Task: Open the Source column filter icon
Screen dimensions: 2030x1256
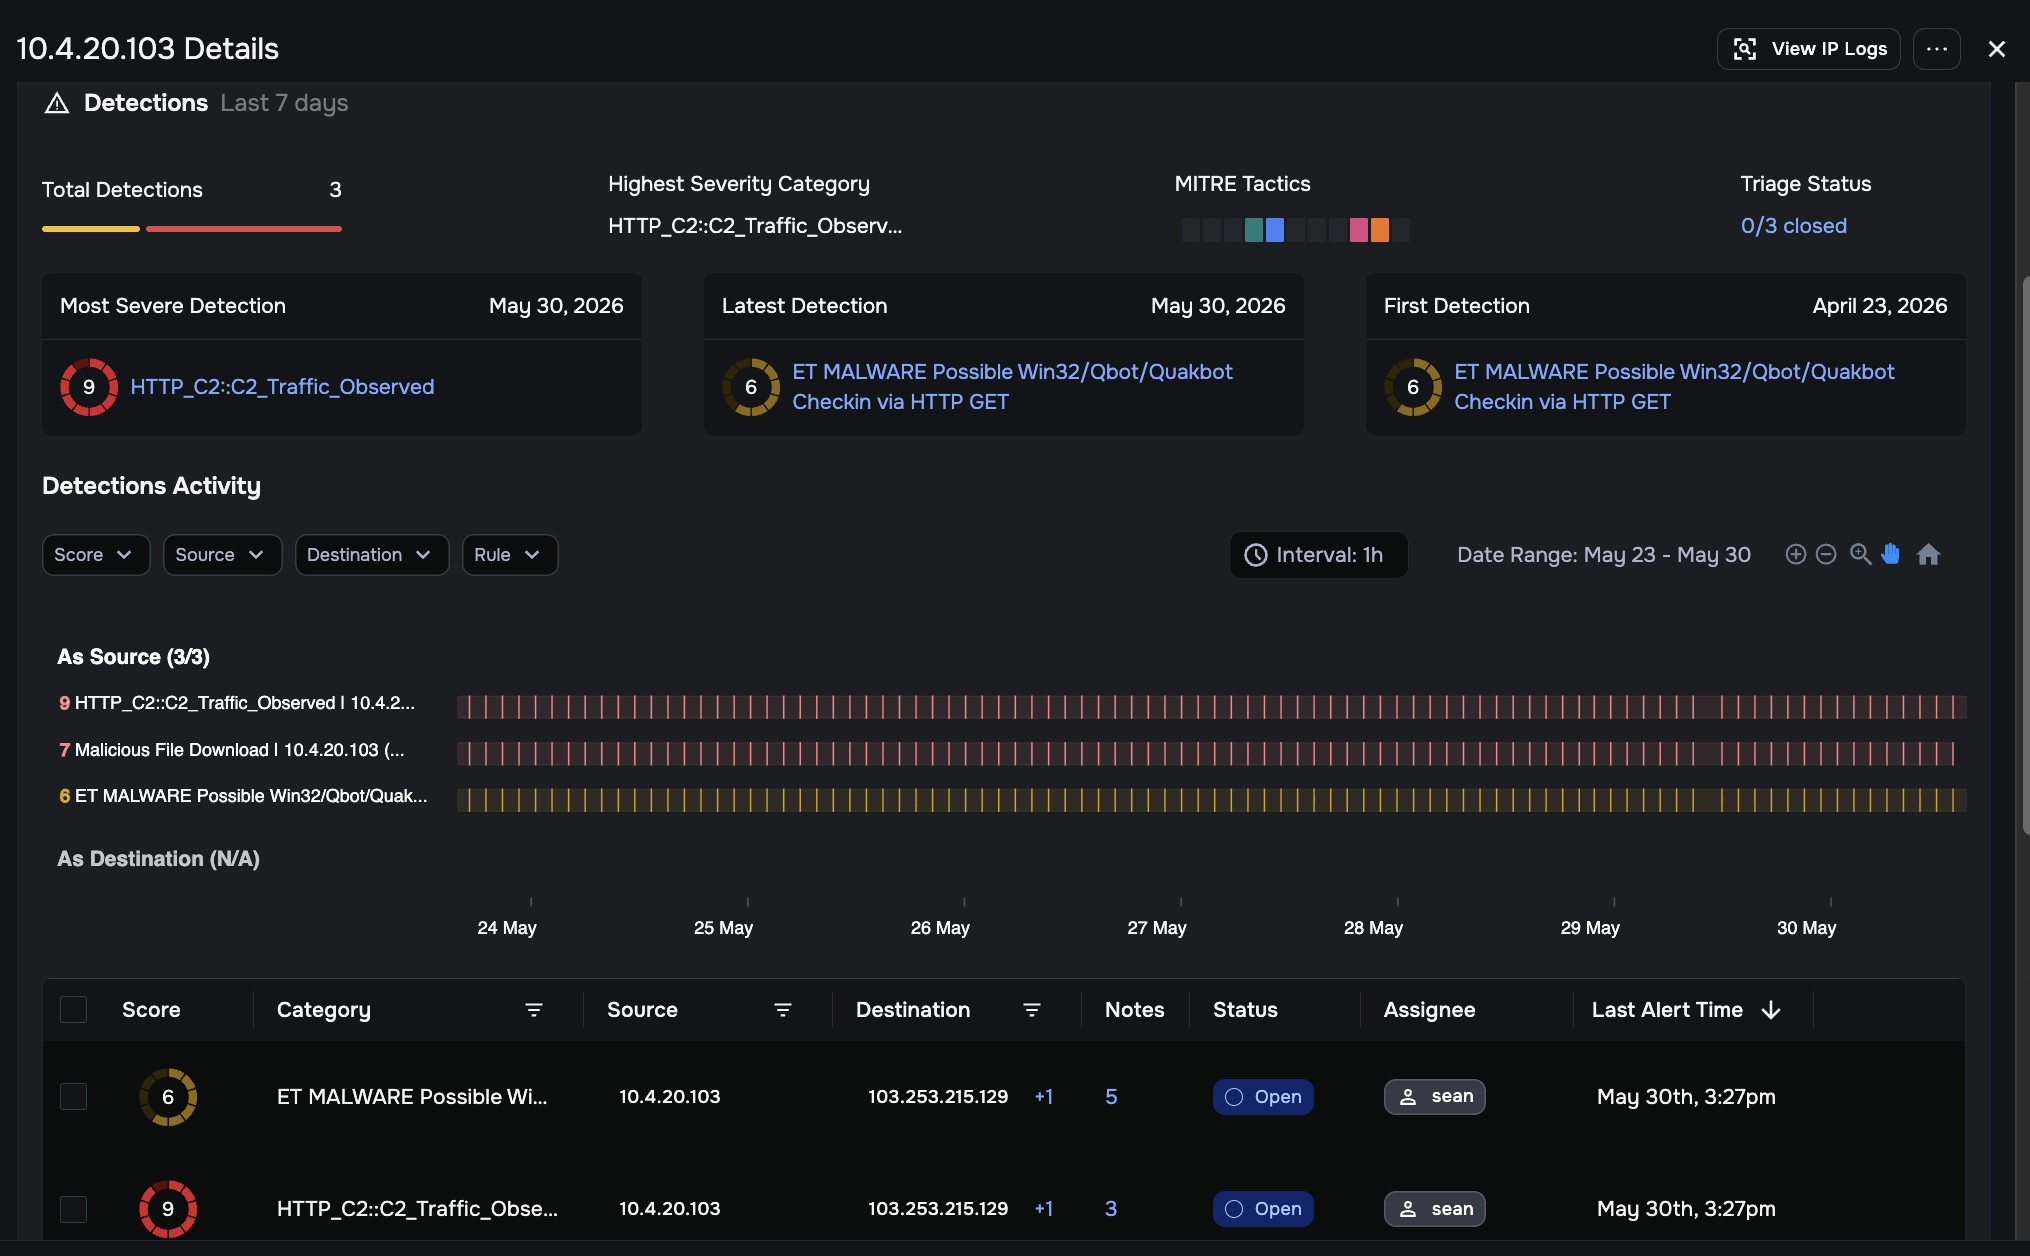Action: coord(783,1010)
